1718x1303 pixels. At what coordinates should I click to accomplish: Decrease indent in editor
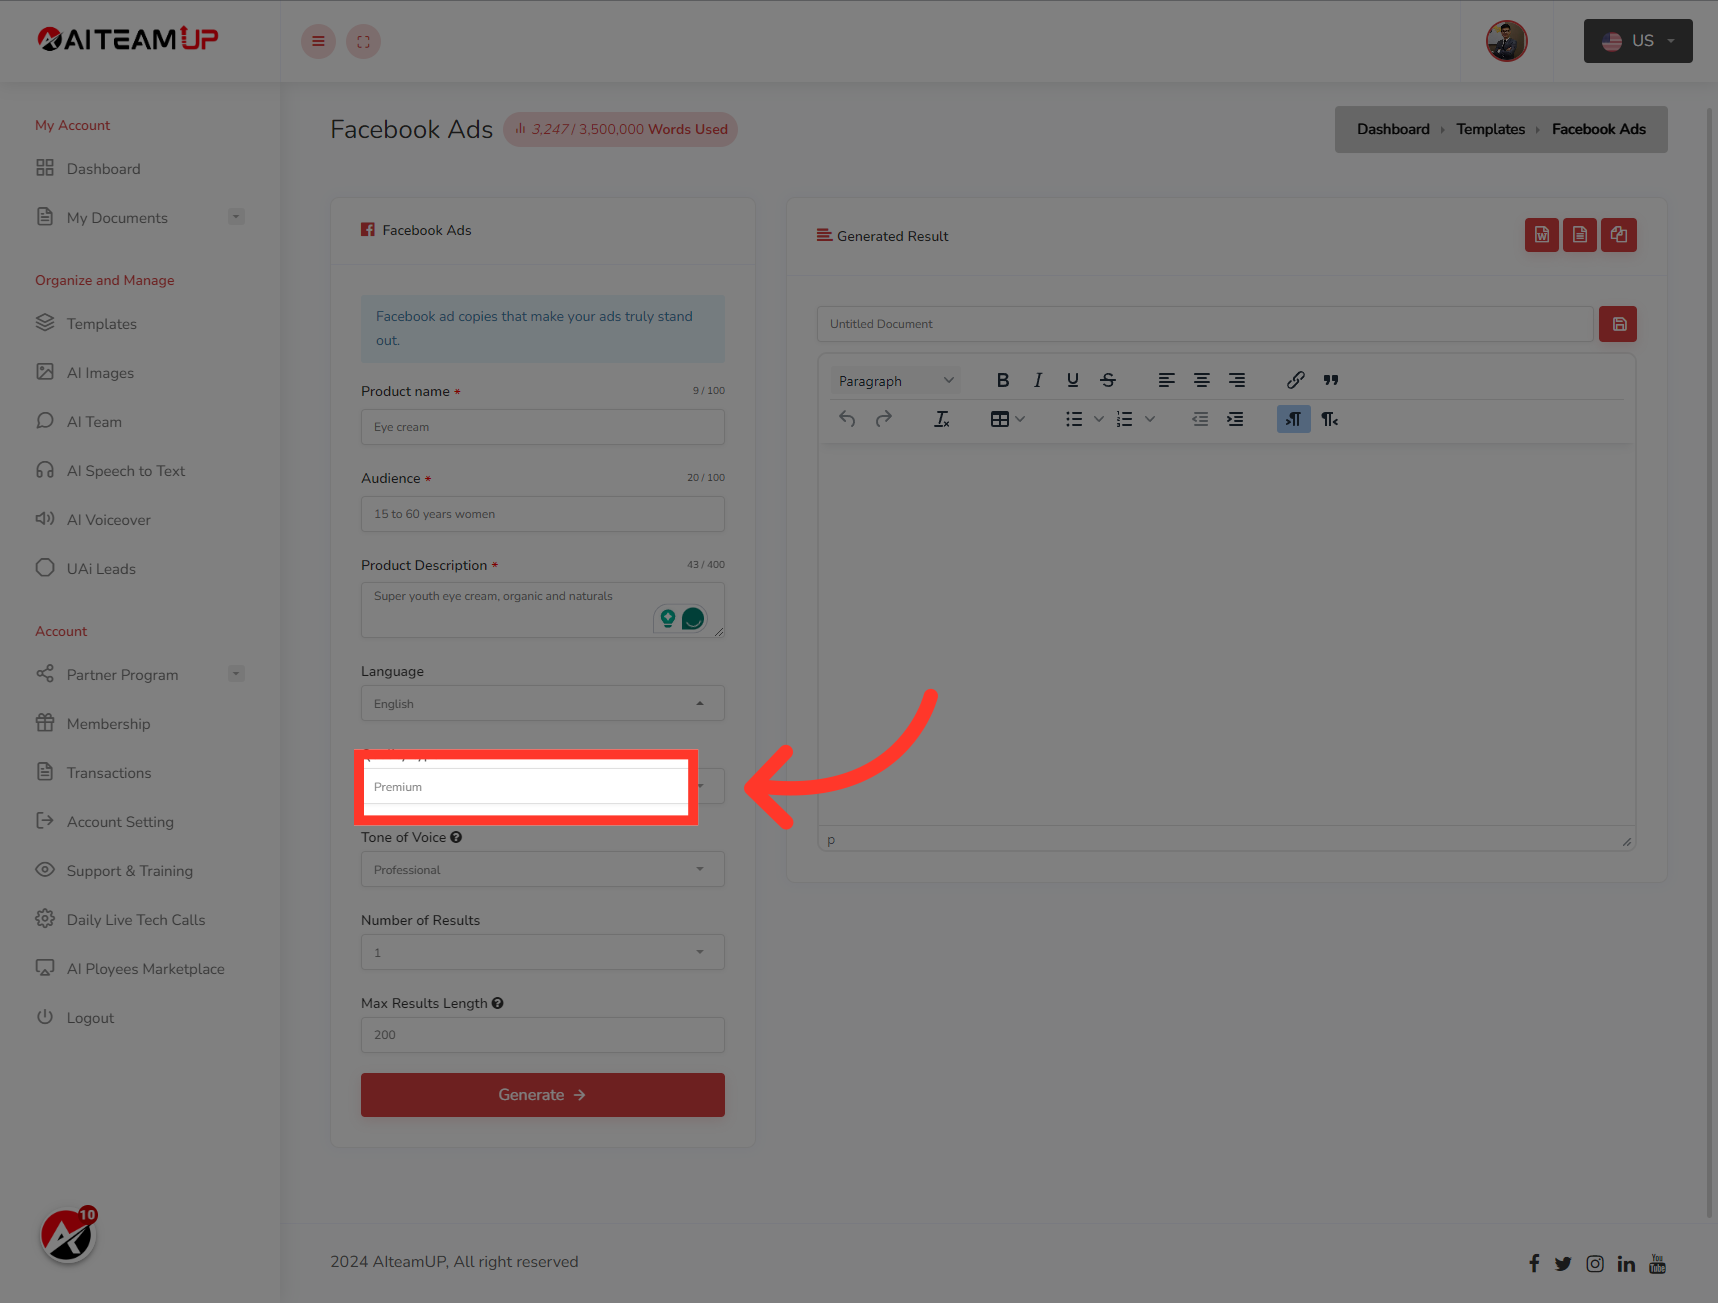point(1200,419)
